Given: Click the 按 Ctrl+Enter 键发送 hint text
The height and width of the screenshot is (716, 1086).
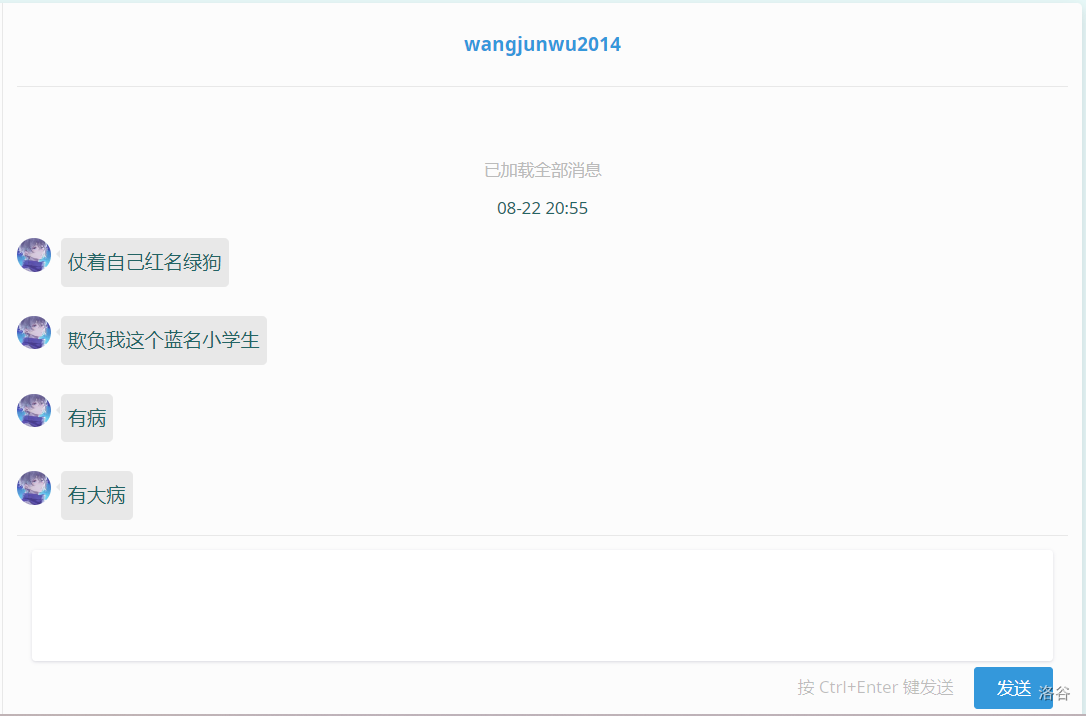Looking at the screenshot, I should click(x=875, y=687).
